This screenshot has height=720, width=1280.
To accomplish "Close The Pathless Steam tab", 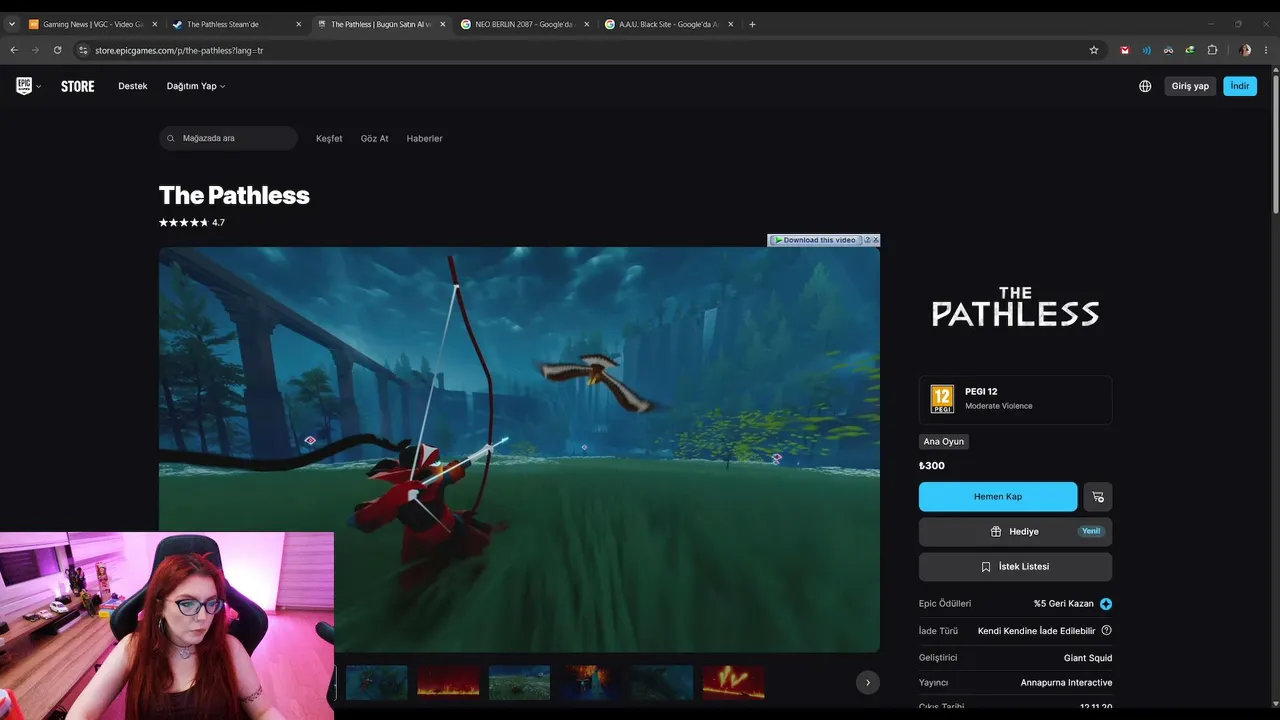I will click(299, 24).
